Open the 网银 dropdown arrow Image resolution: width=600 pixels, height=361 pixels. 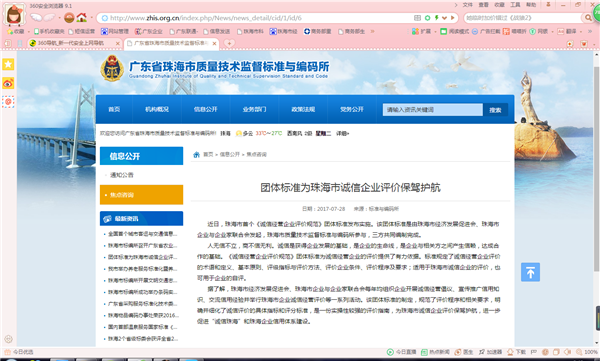click(x=553, y=32)
